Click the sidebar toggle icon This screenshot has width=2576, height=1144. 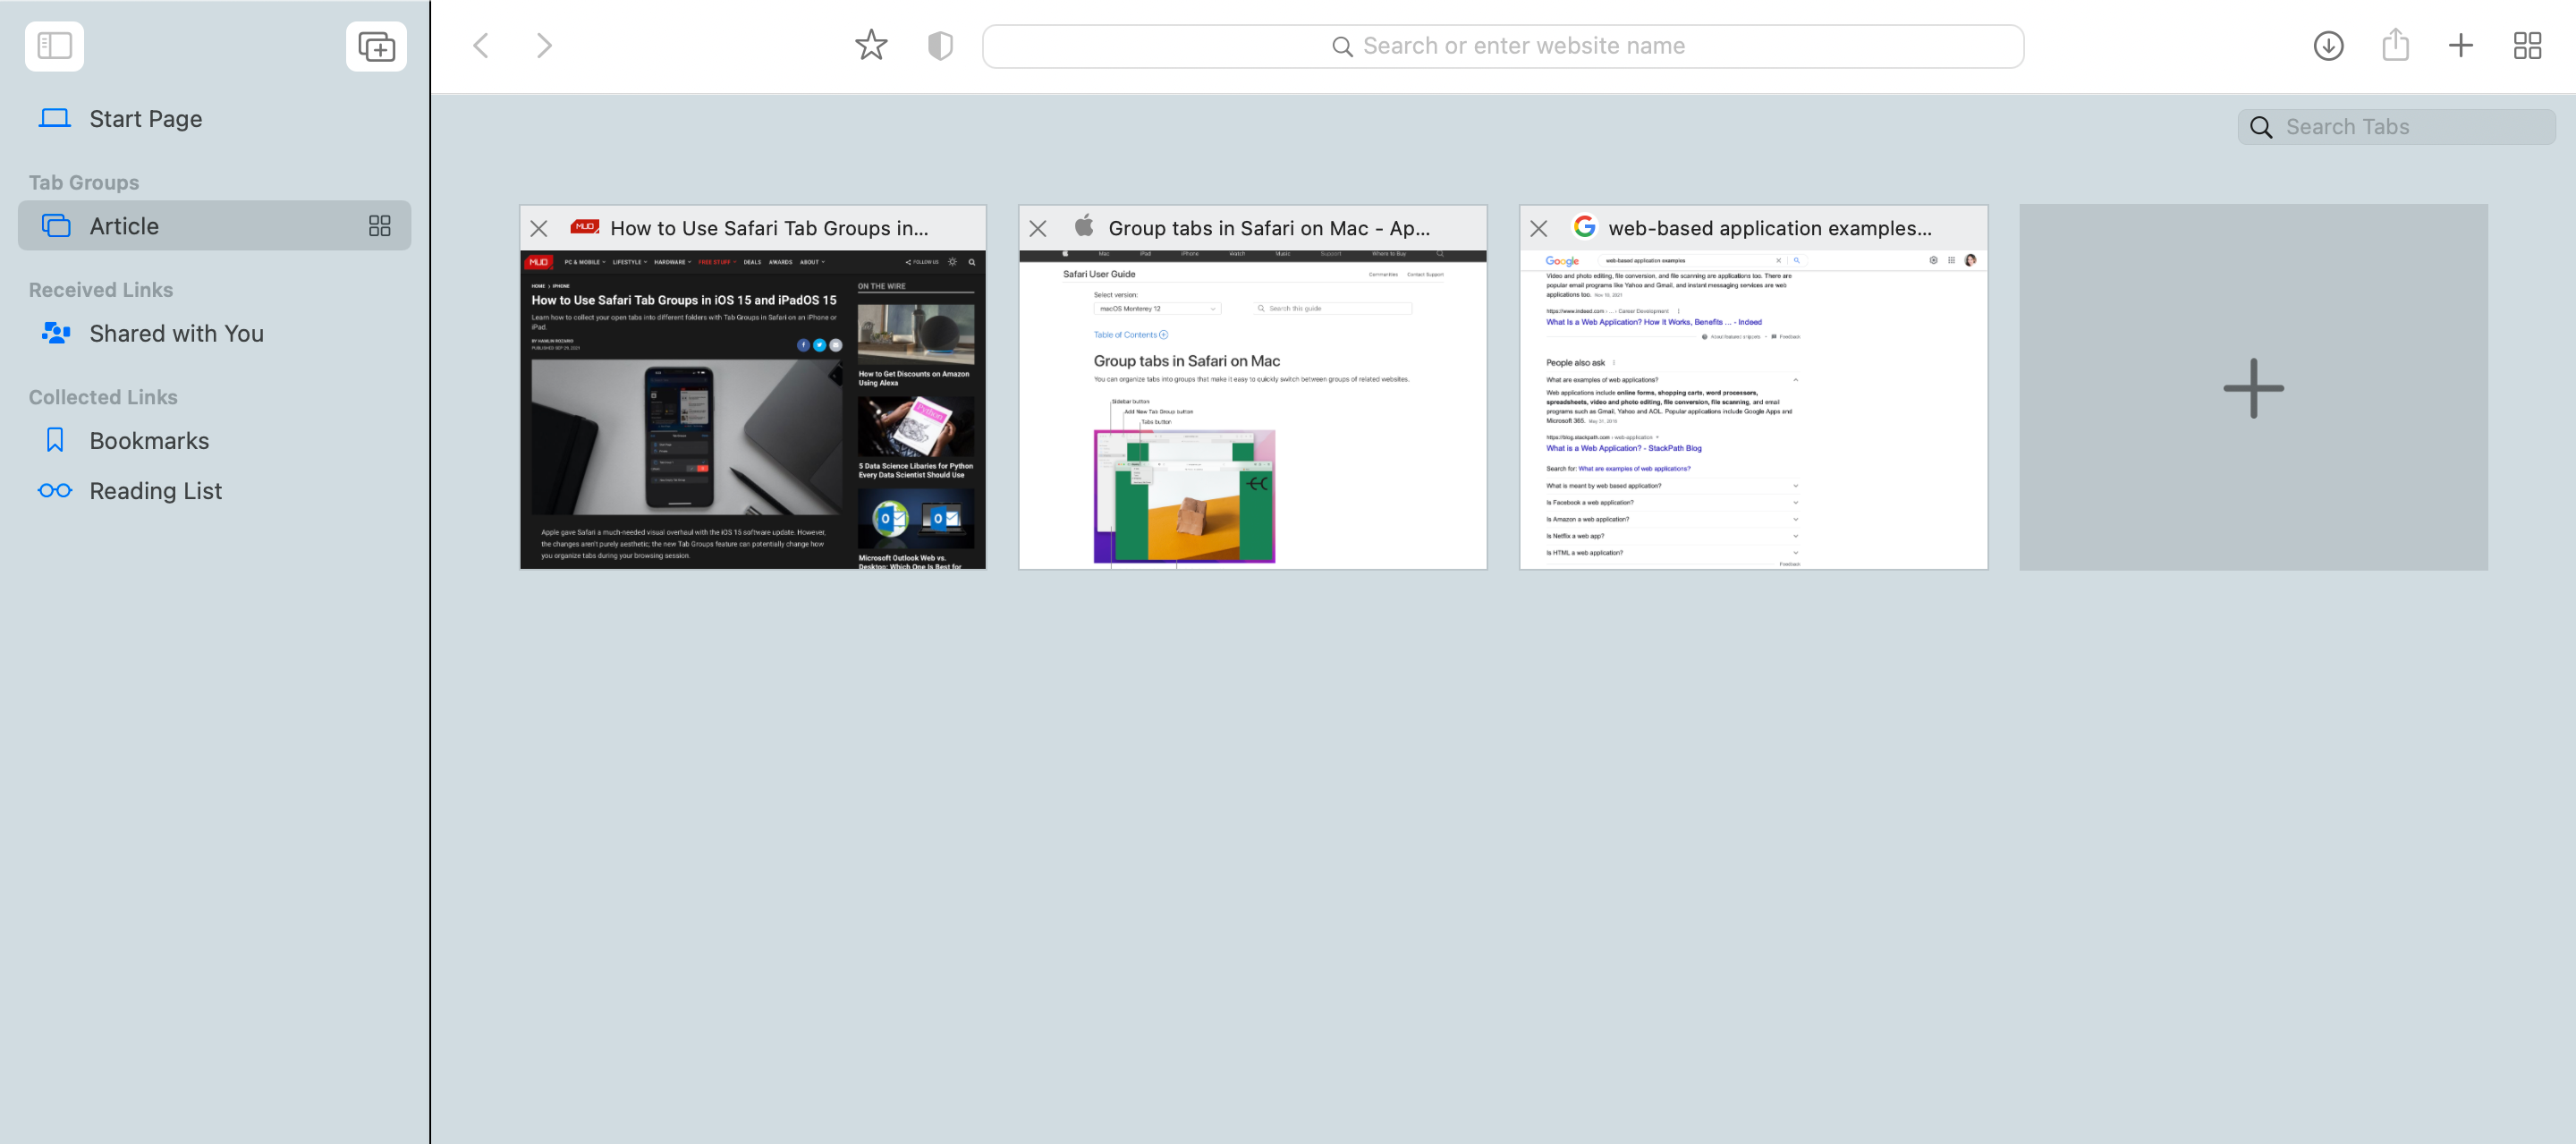pyautogui.click(x=55, y=45)
